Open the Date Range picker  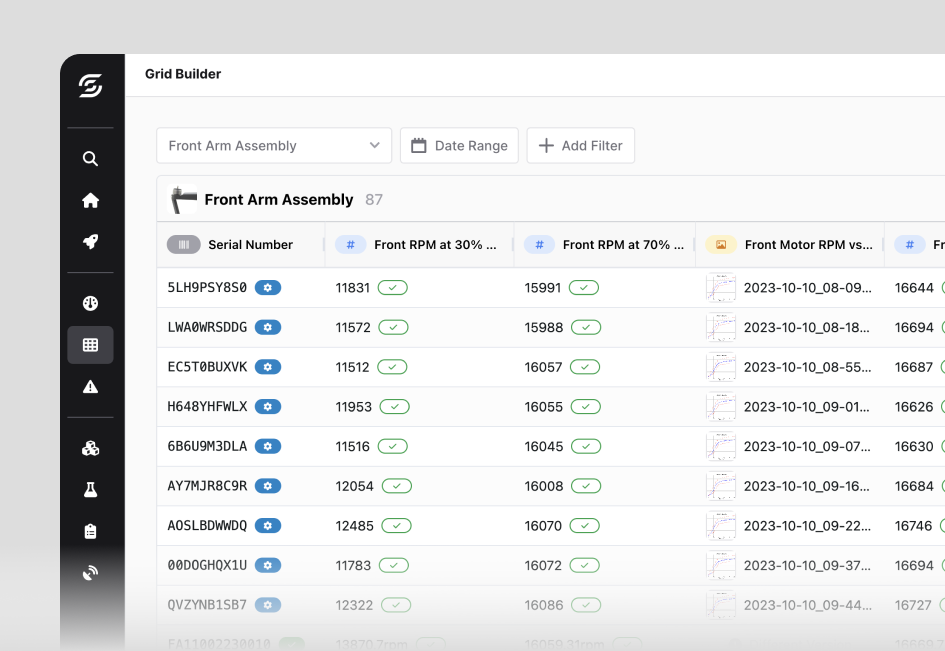point(459,145)
